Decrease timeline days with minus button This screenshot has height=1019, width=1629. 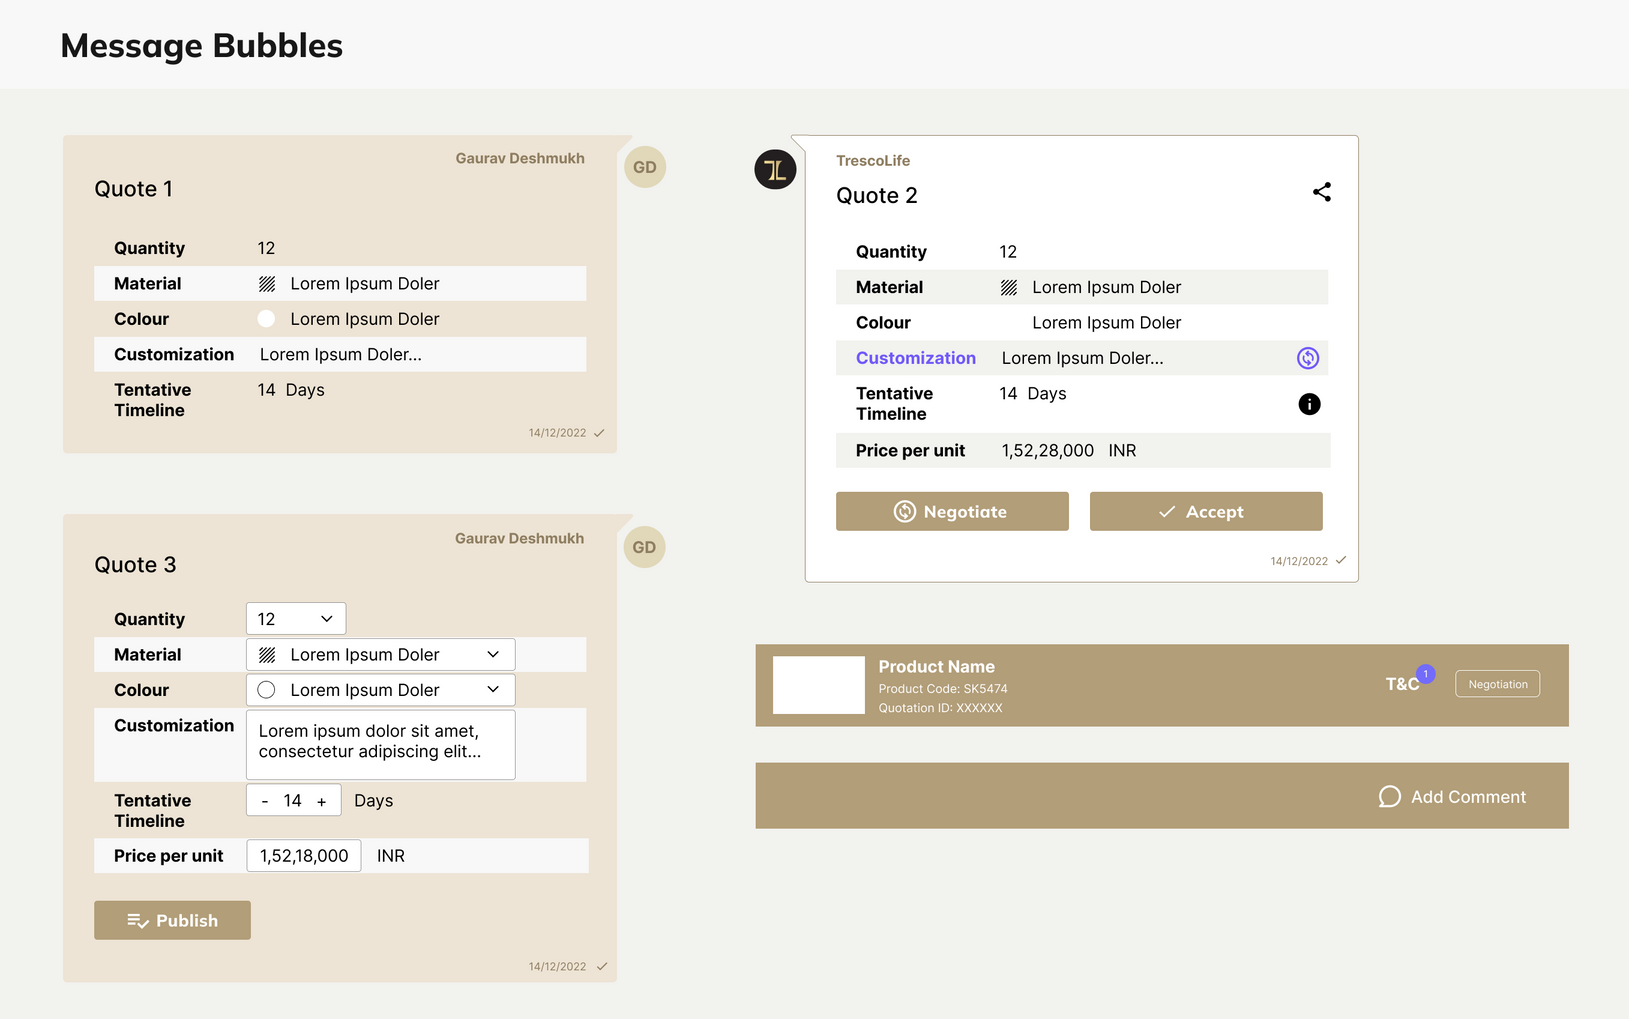click(265, 802)
